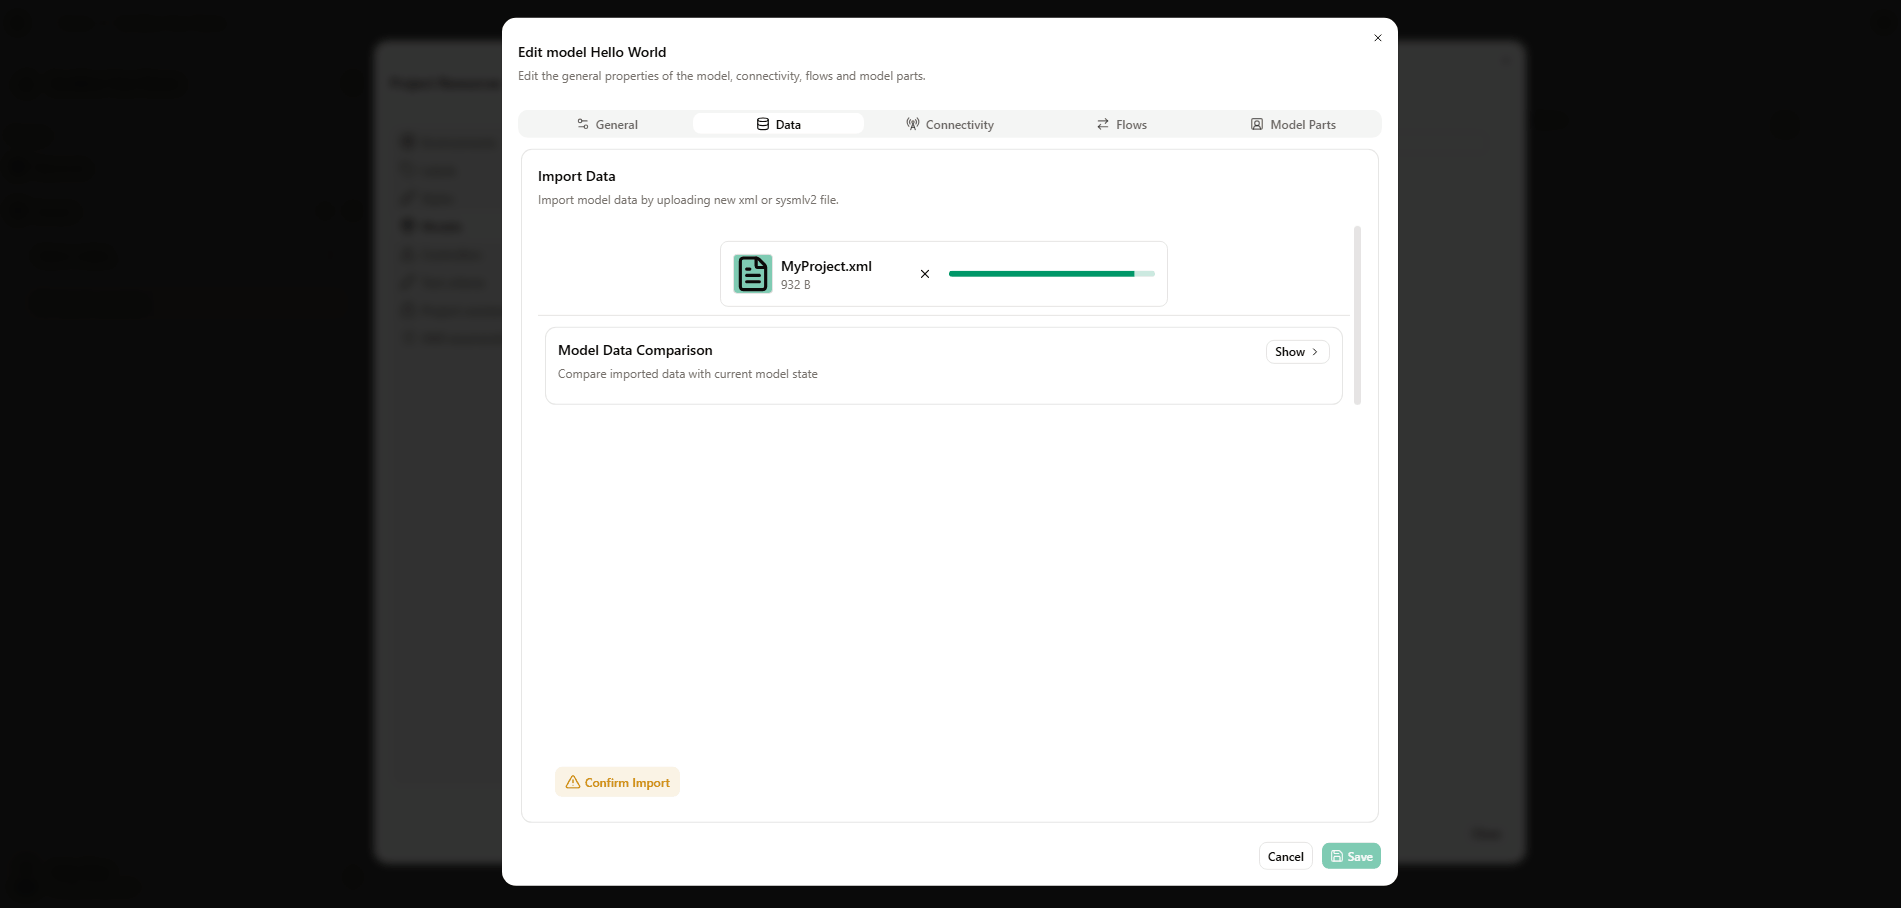Click the Model Data Comparison heading

tap(635, 350)
